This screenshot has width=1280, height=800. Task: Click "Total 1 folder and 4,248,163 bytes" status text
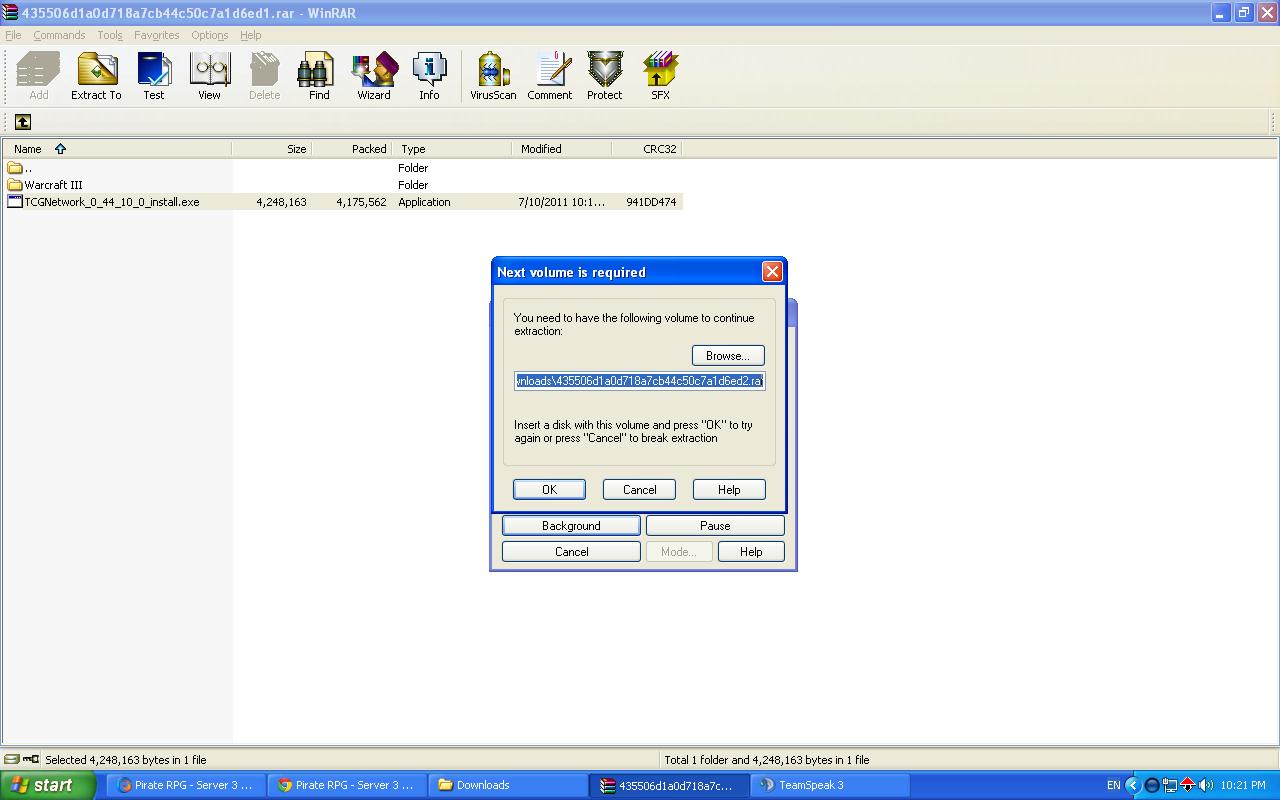pos(767,760)
